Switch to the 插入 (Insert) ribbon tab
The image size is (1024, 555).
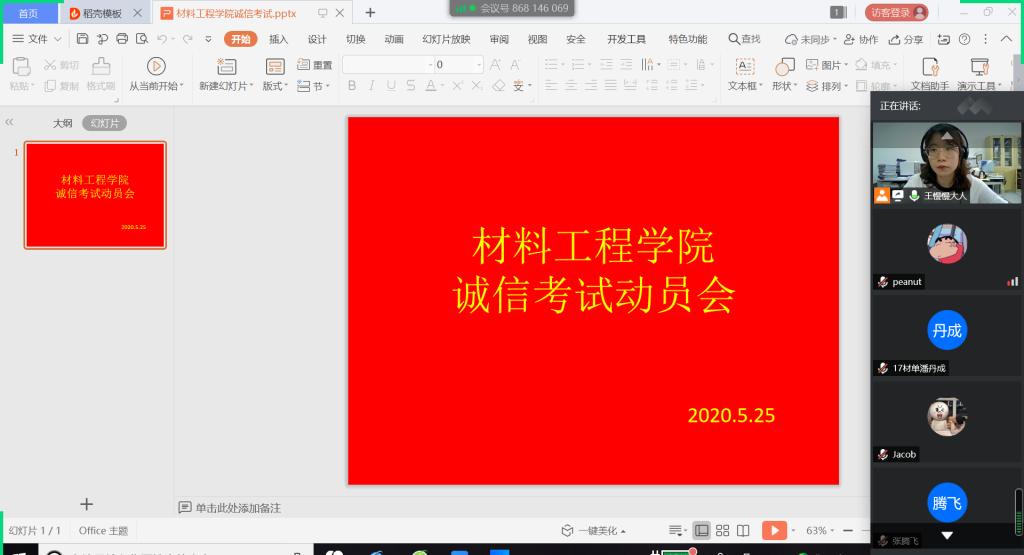(x=278, y=39)
